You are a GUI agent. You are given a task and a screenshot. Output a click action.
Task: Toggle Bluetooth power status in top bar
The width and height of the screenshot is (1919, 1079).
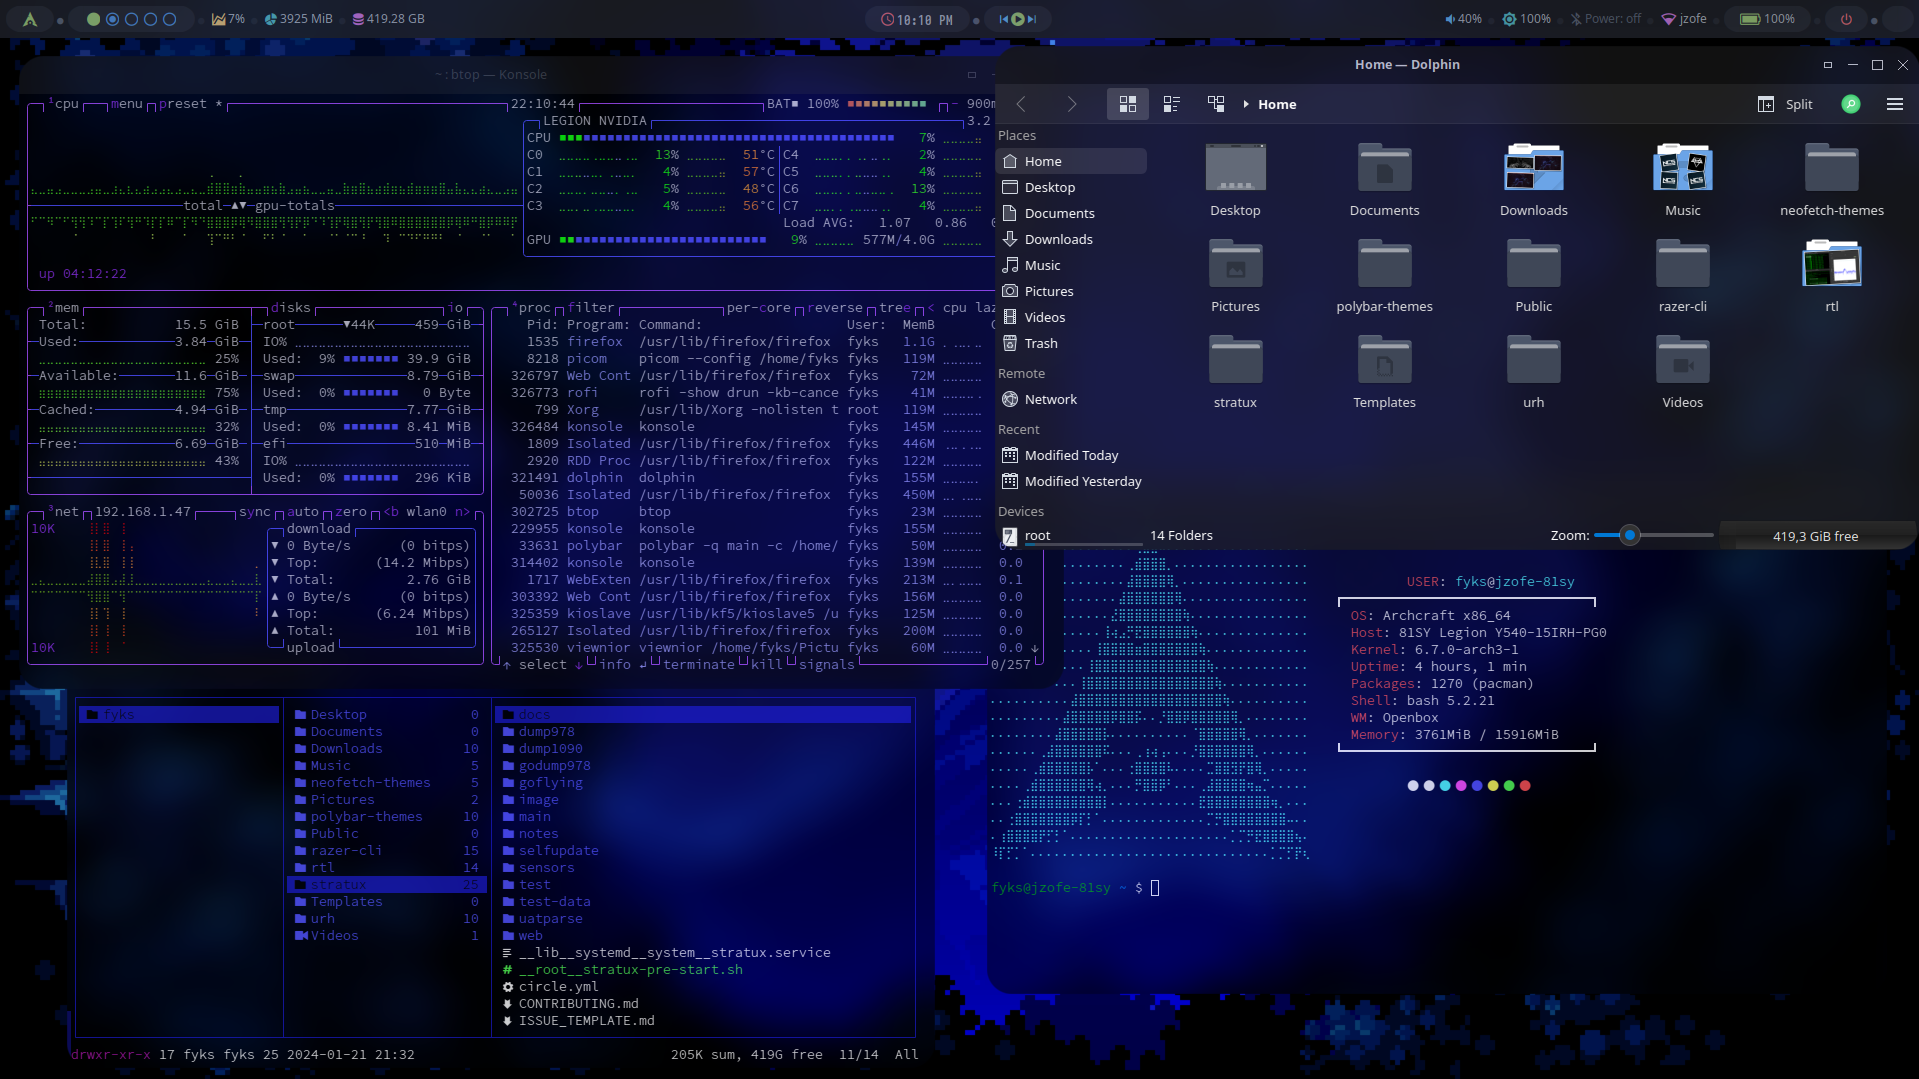click(1606, 19)
